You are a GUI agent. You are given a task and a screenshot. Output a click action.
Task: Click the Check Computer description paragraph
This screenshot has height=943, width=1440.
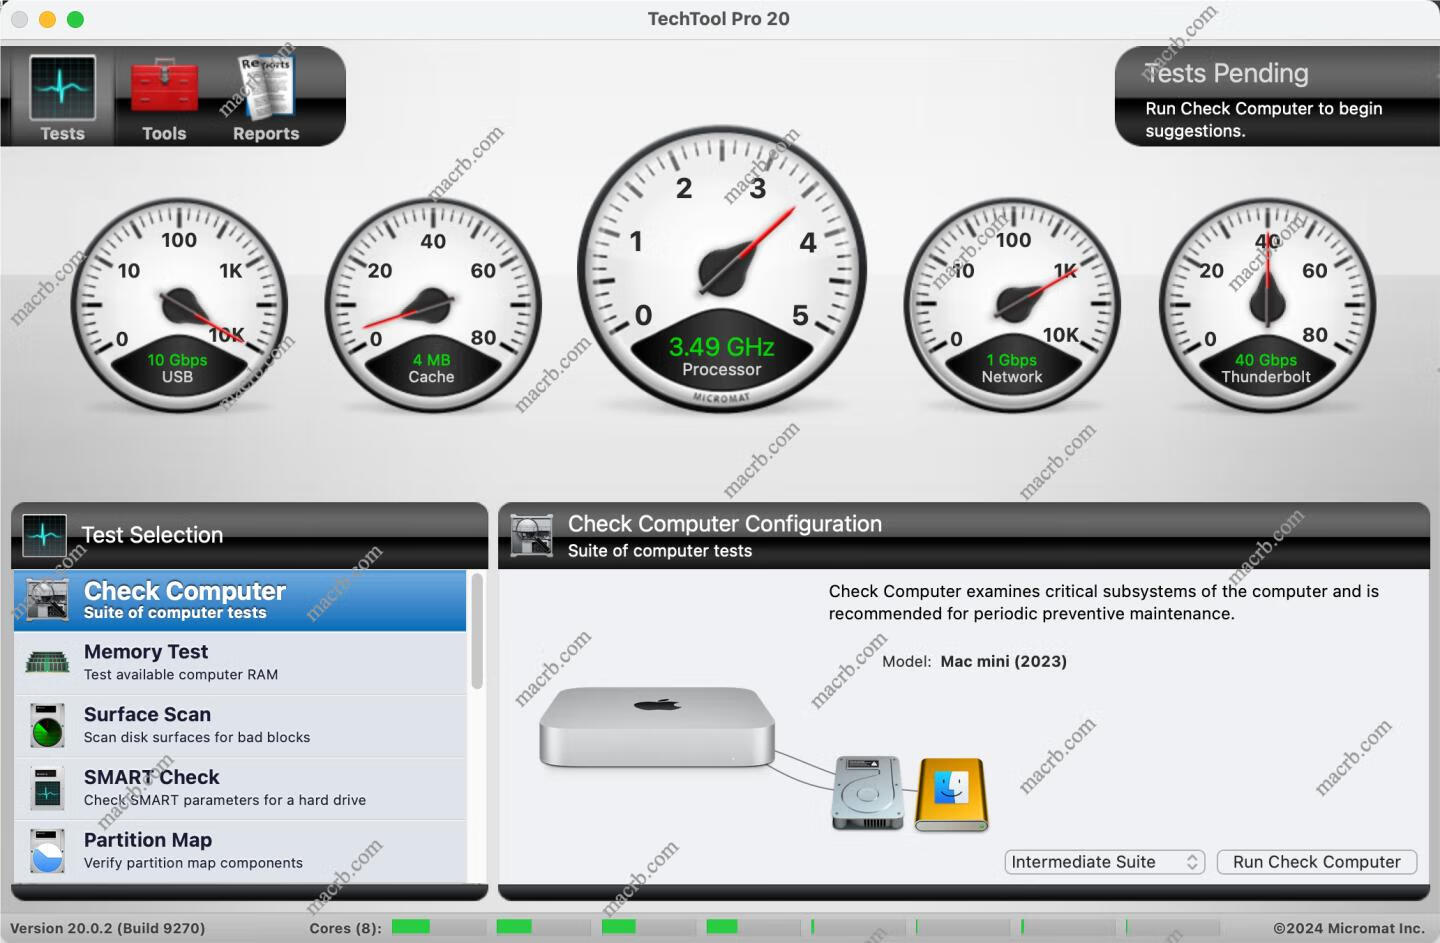click(x=1104, y=602)
